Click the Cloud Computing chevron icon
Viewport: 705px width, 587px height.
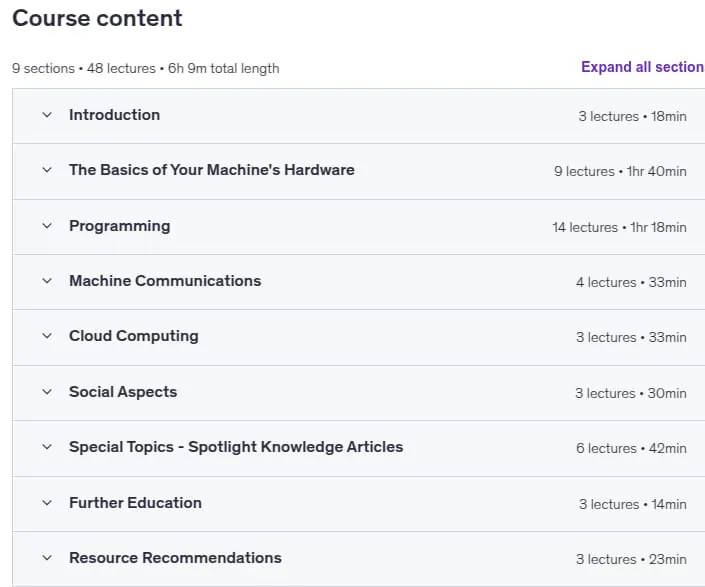click(x=47, y=336)
